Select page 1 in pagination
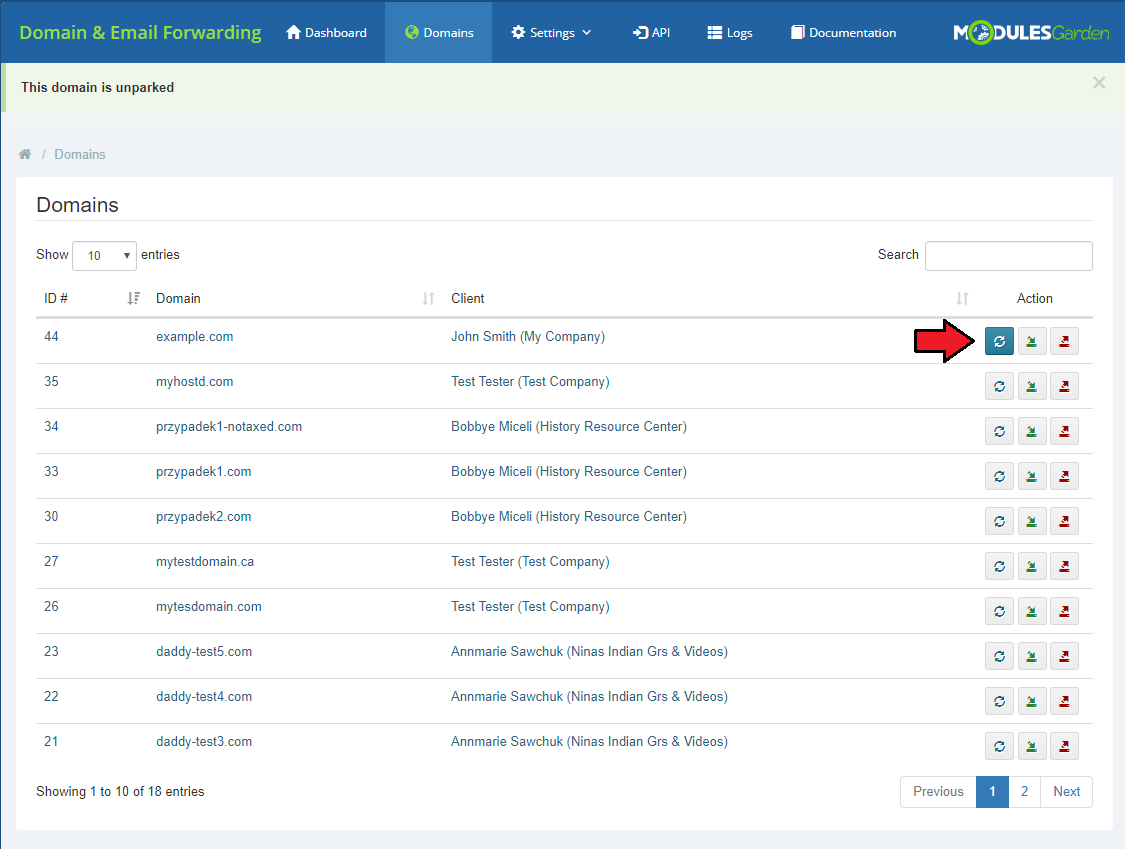Image resolution: width=1125 pixels, height=849 pixels. pyautogui.click(x=992, y=792)
